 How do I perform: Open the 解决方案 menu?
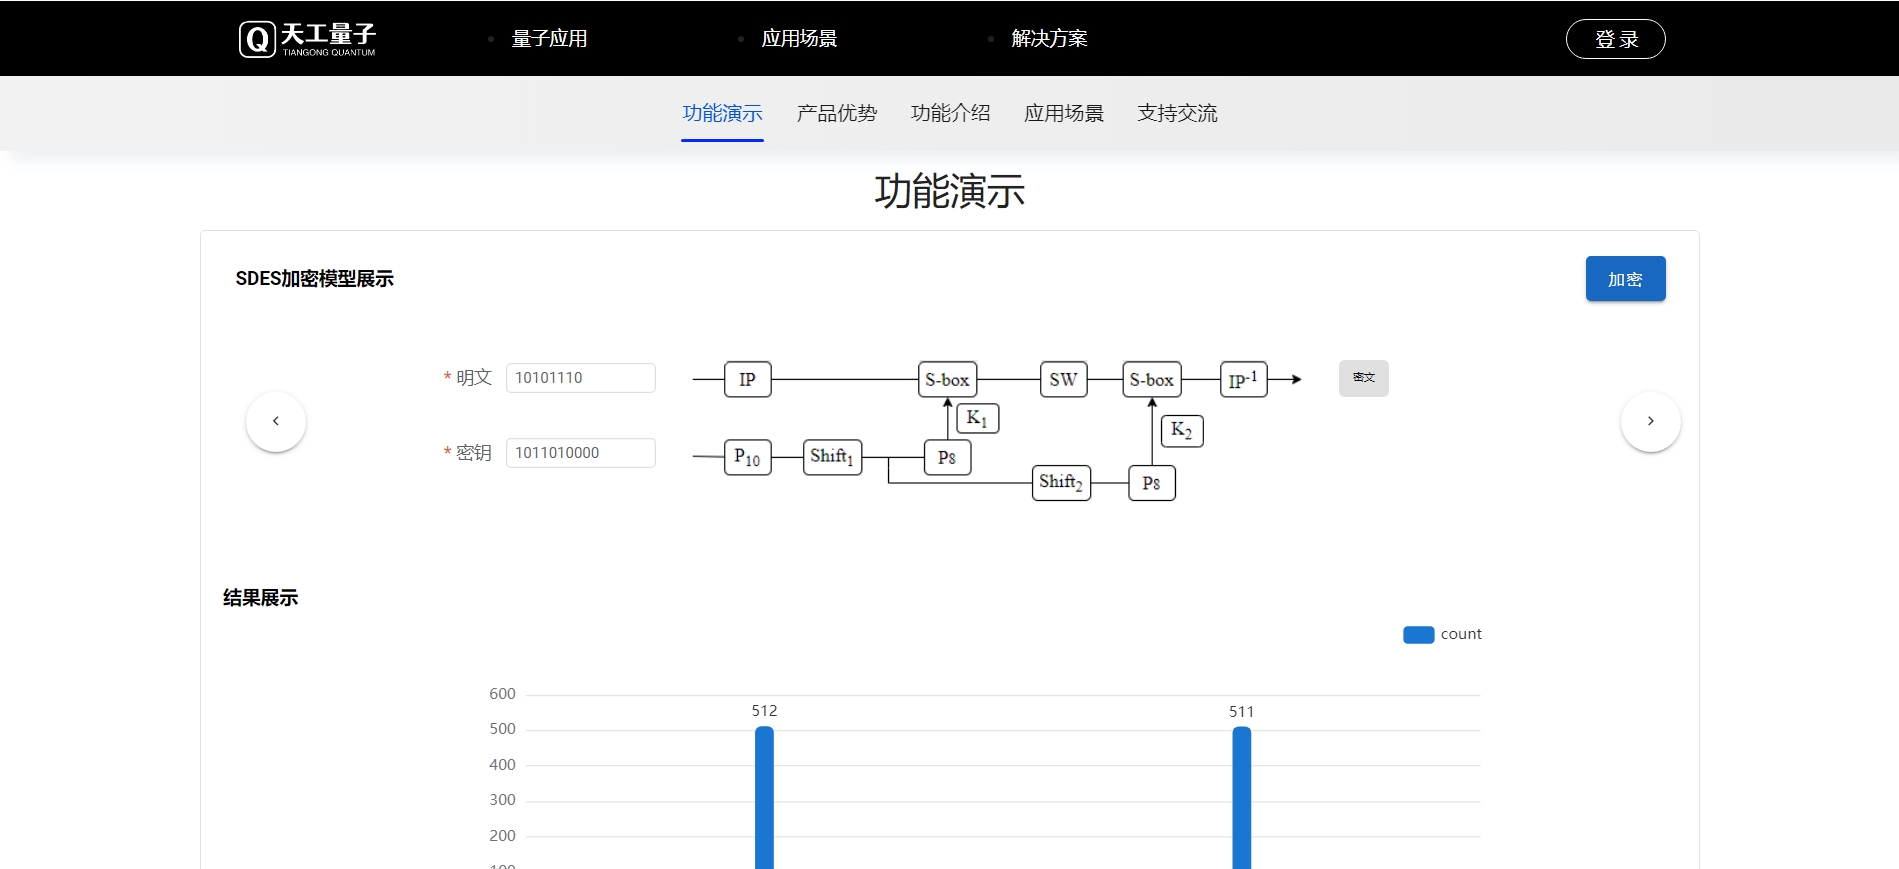(x=1049, y=39)
